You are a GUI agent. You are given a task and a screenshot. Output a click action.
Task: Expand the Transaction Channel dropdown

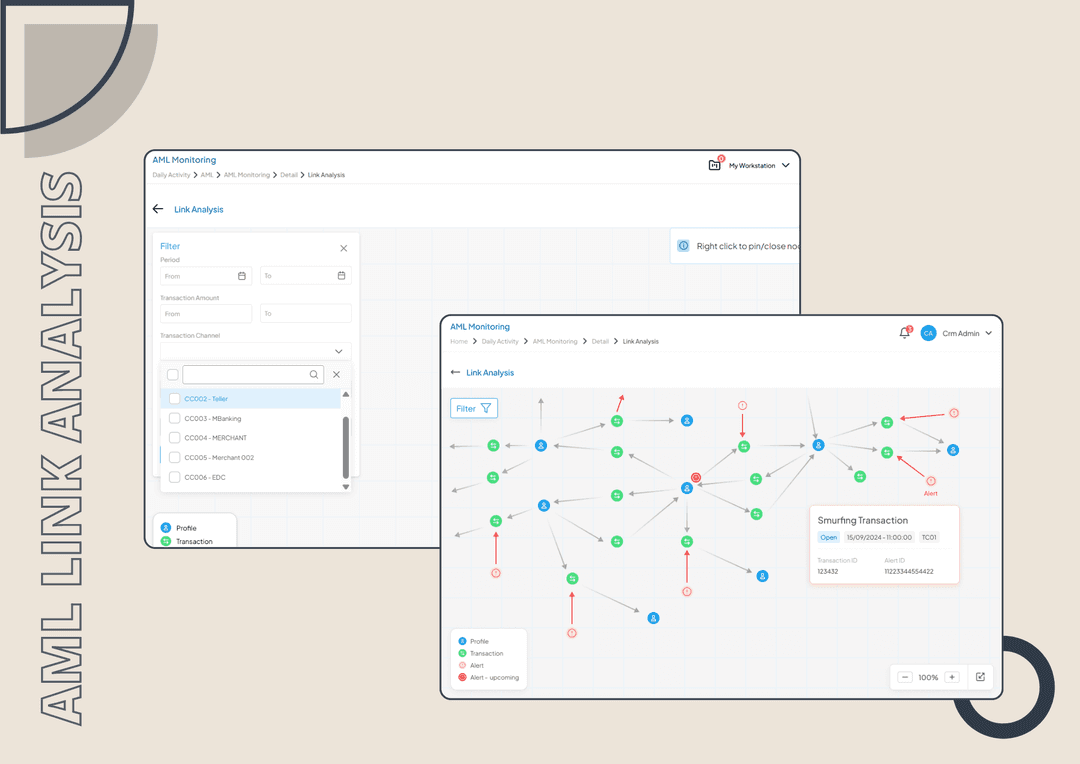pos(338,351)
